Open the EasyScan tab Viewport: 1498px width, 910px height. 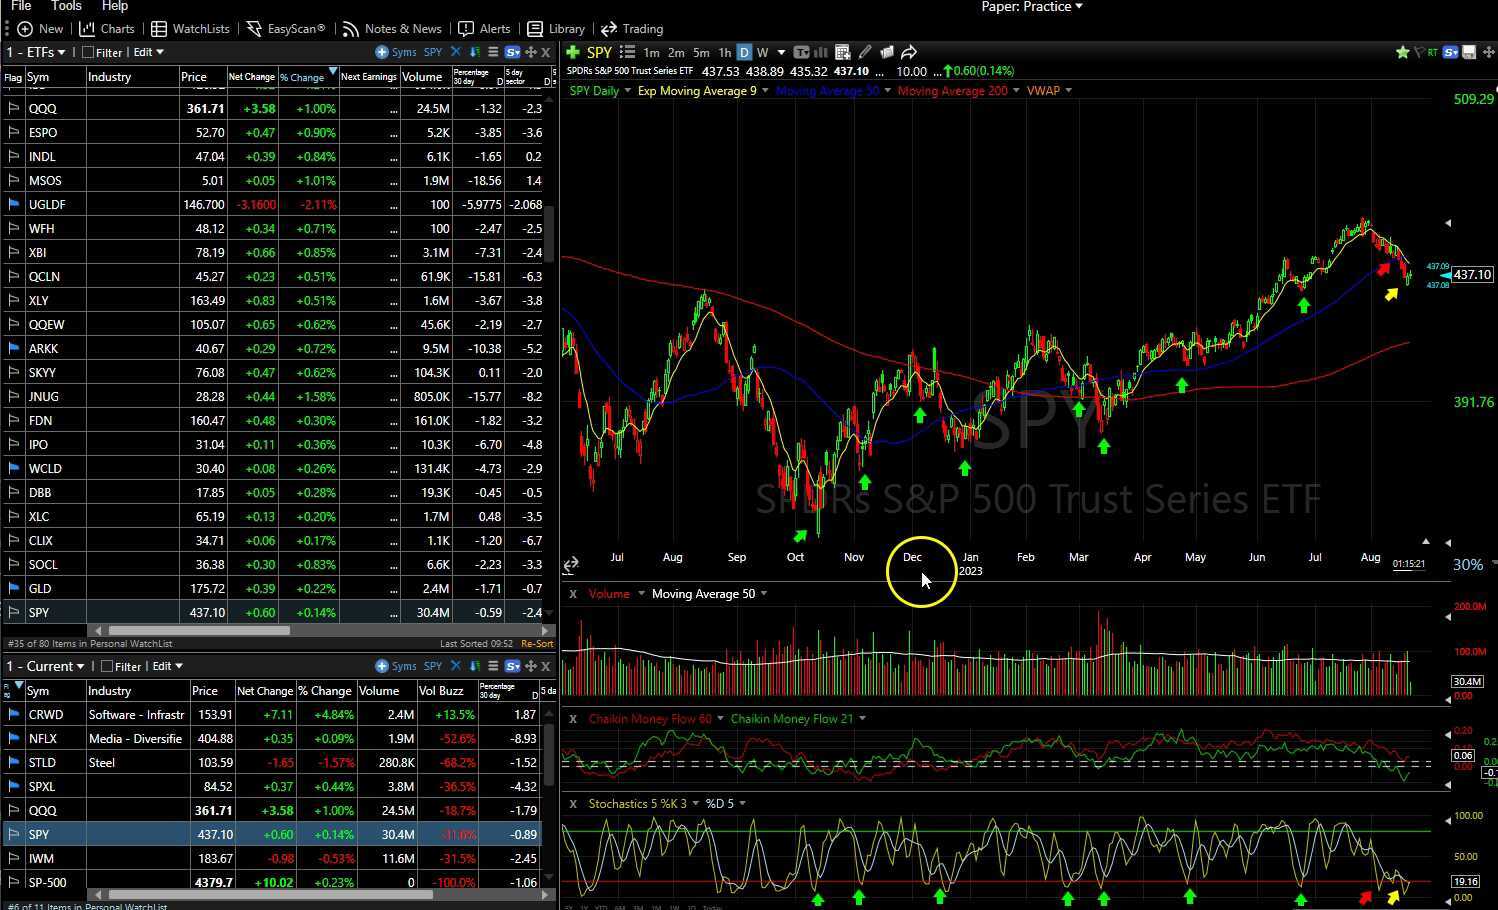pyautogui.click(x=286, y=29)
